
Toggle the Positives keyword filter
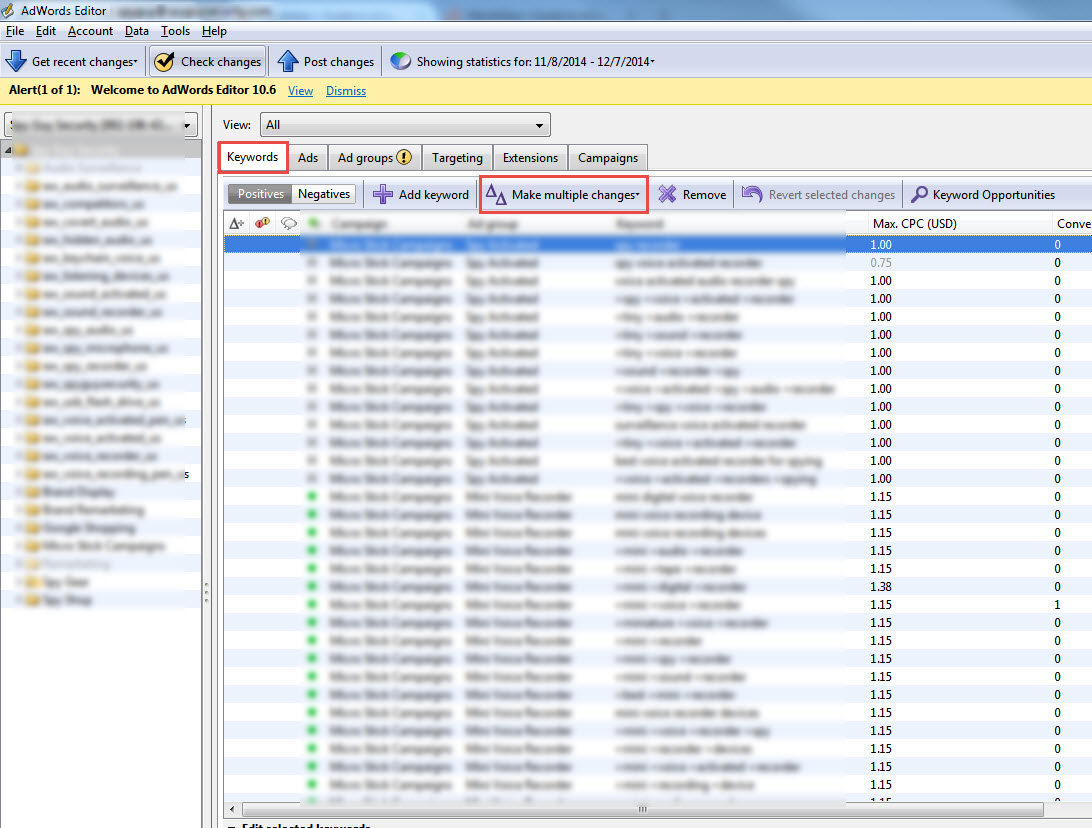click(x=260, y=194)
